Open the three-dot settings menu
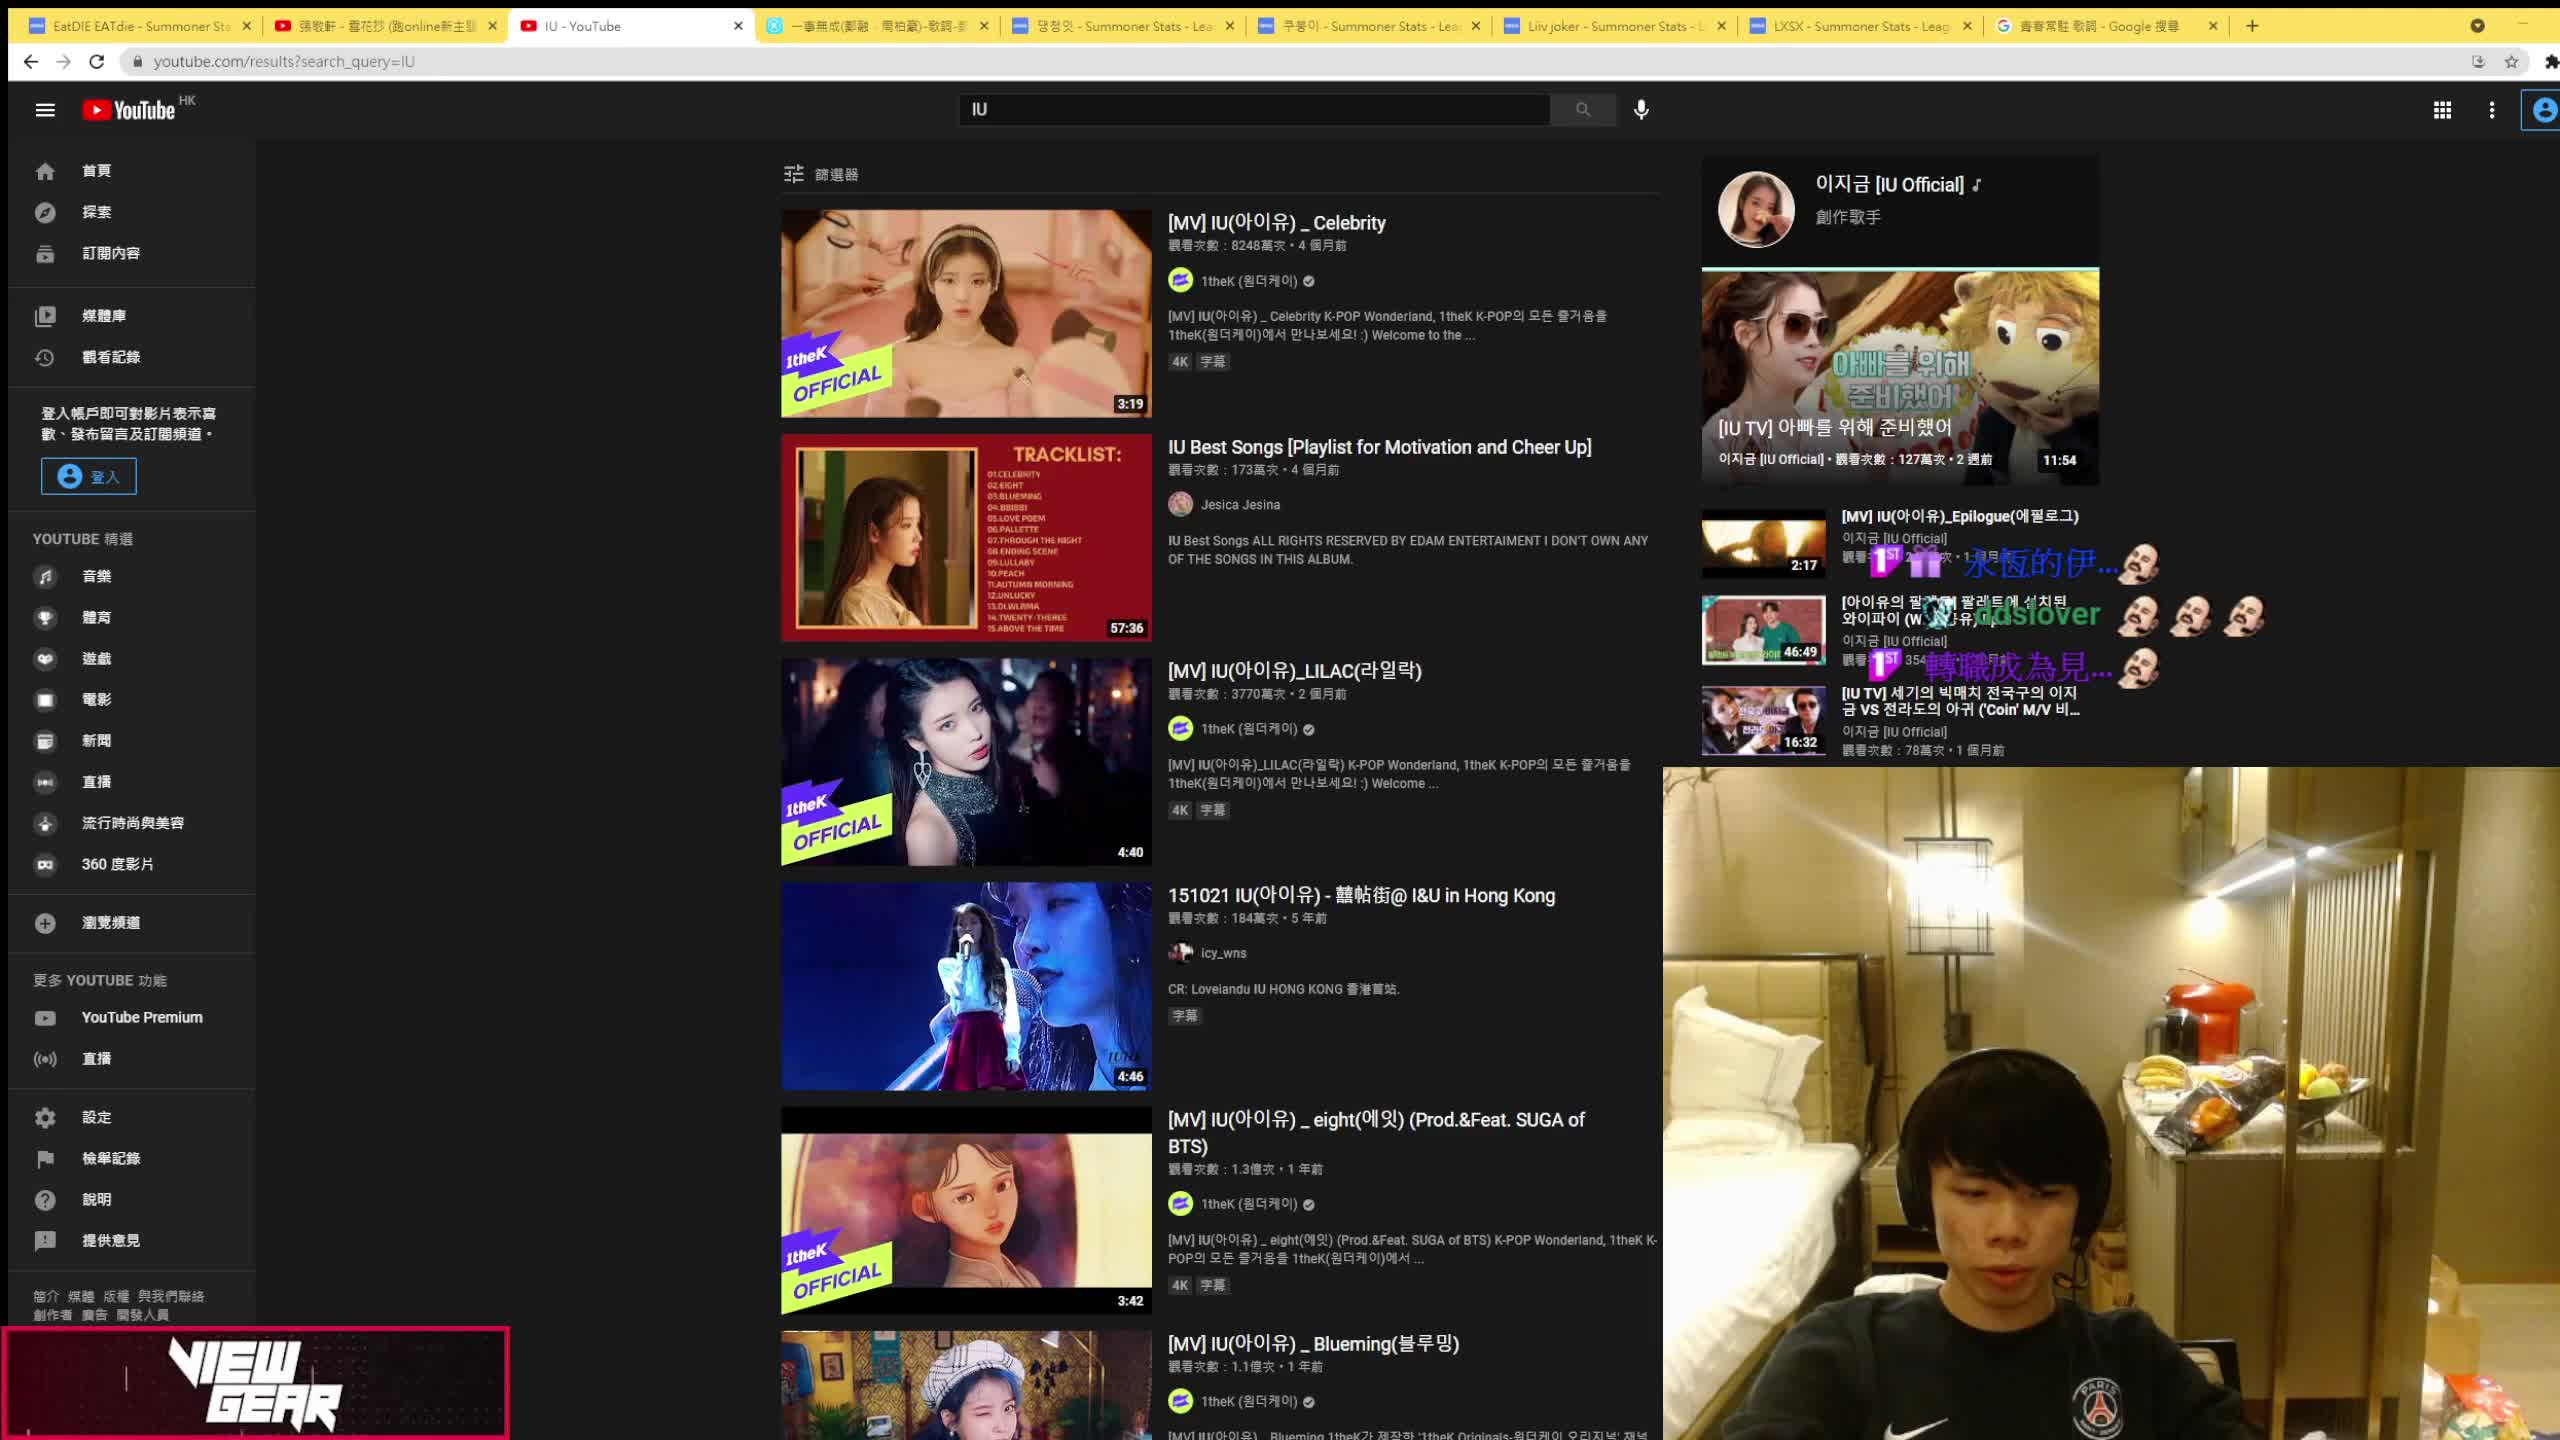Screen dimensions: 2560x1440 click(2492, 110)
